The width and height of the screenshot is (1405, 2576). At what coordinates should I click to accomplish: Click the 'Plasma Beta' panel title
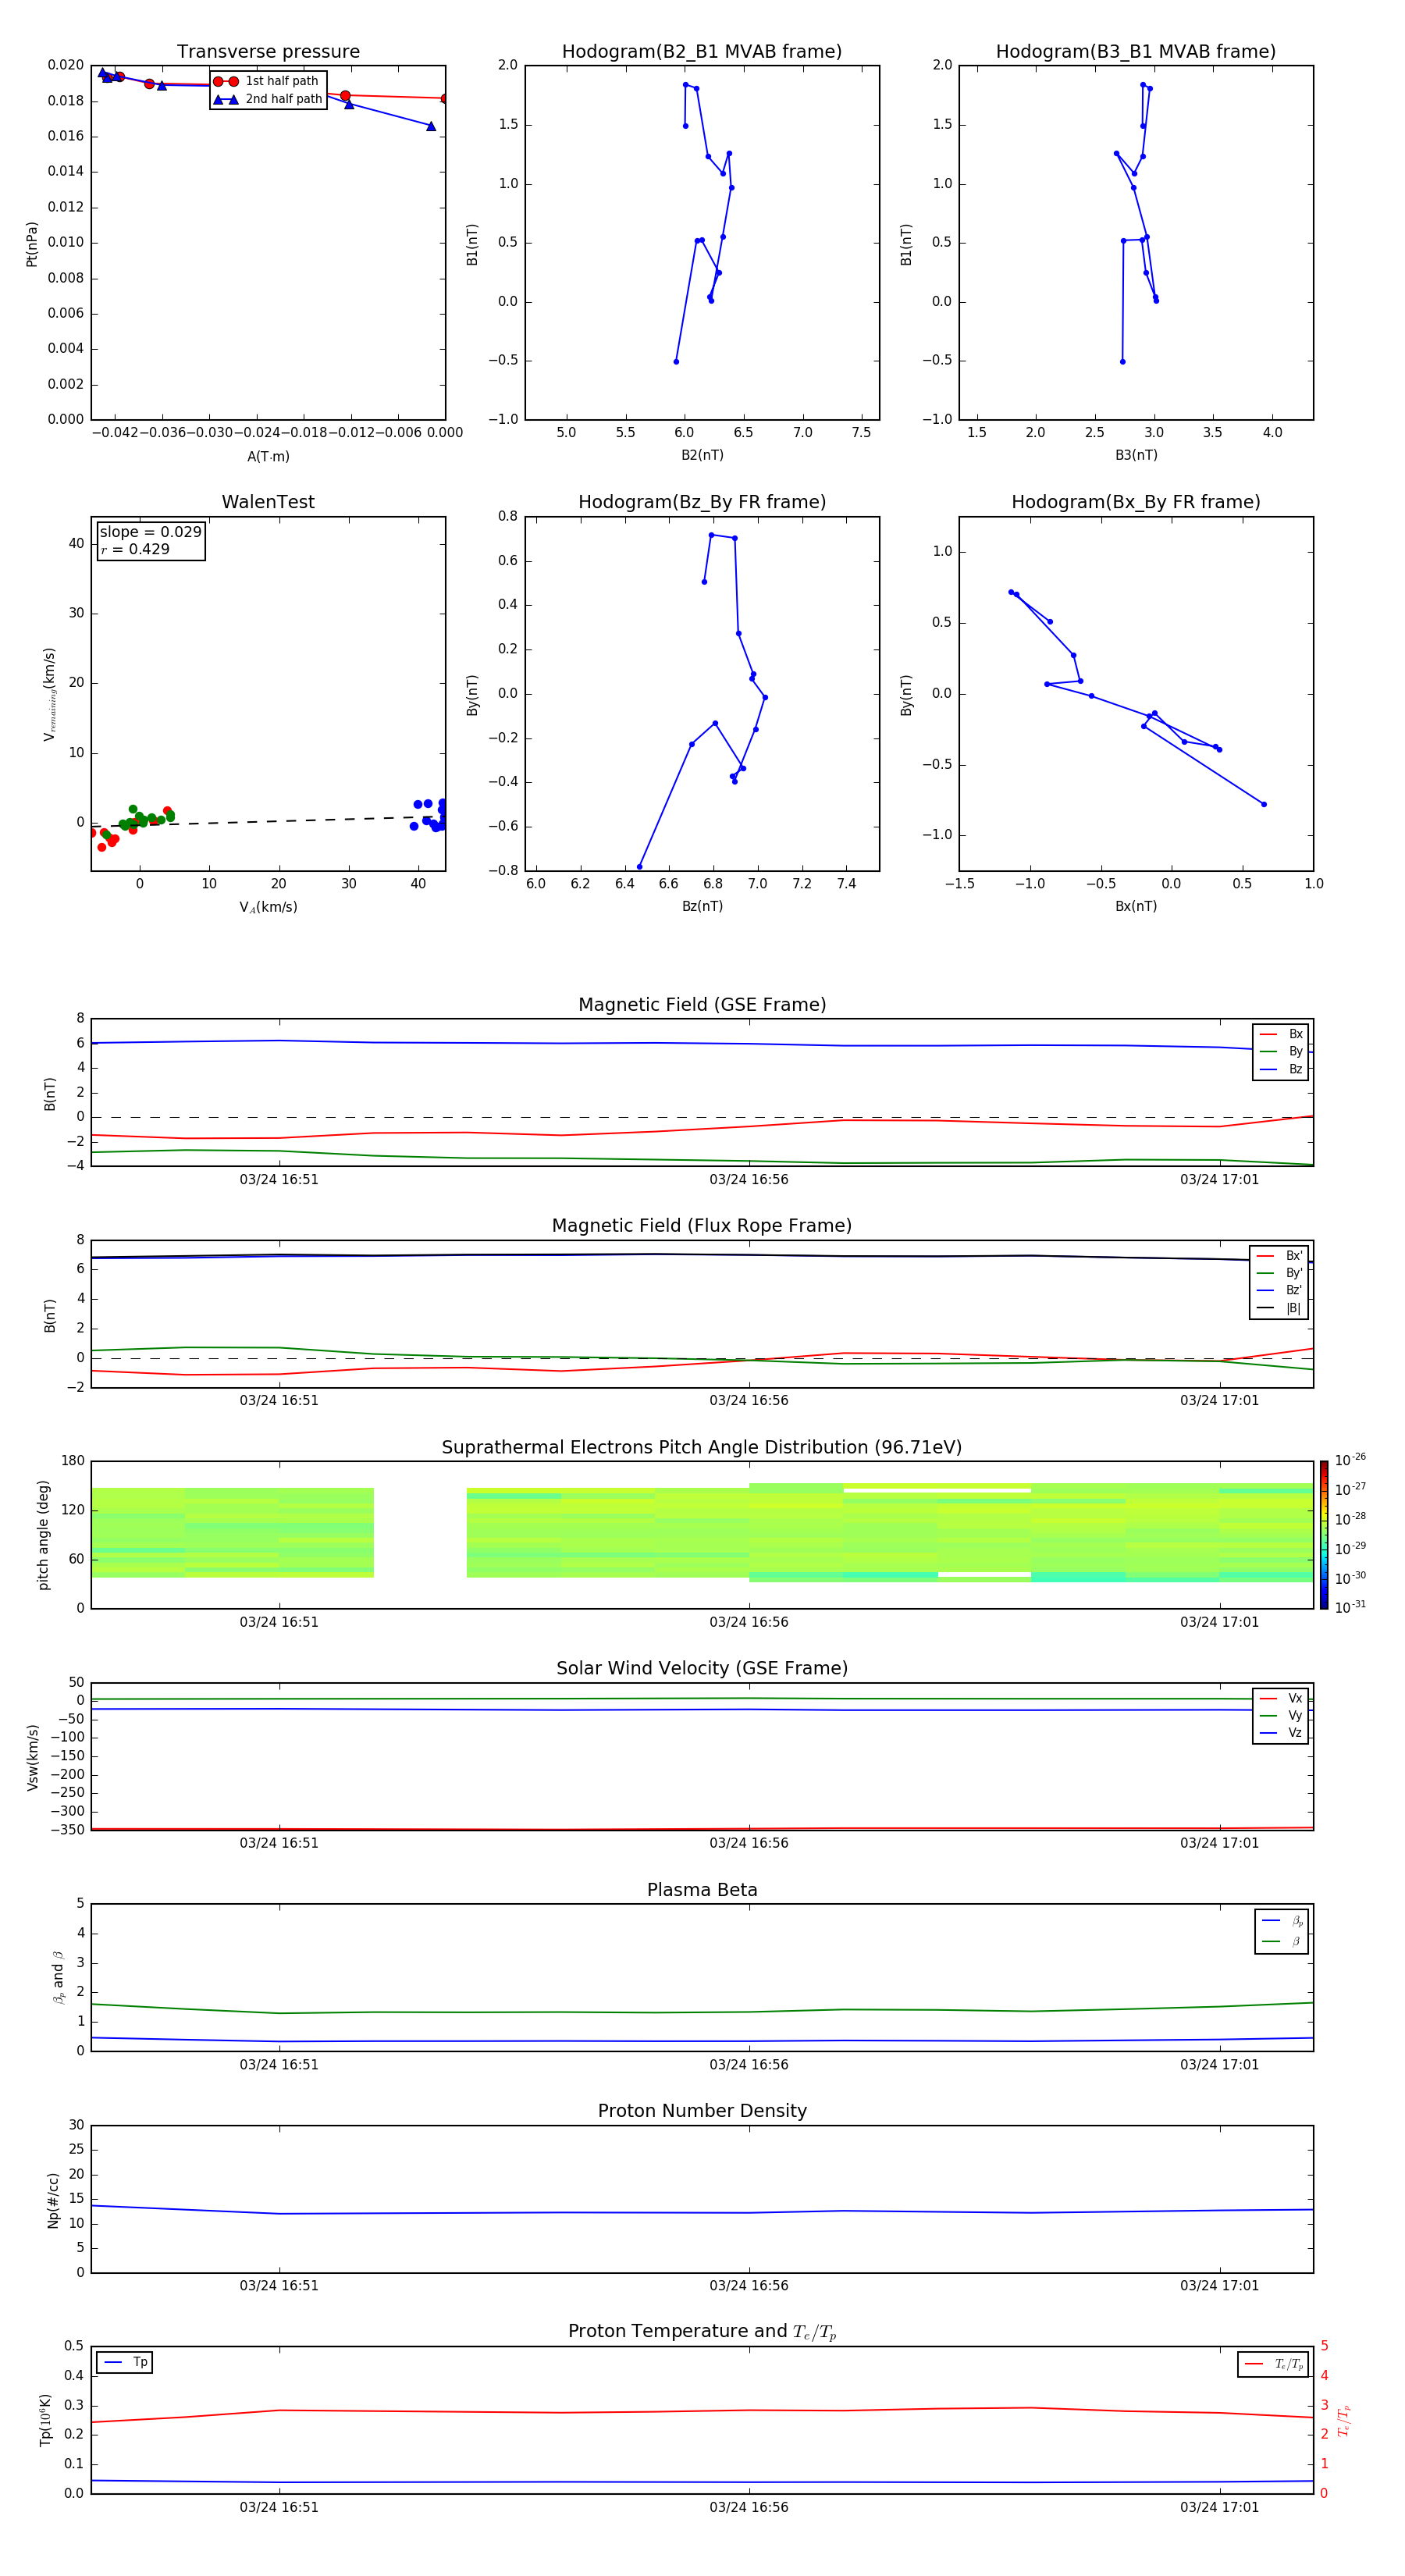pos(702,1890)
